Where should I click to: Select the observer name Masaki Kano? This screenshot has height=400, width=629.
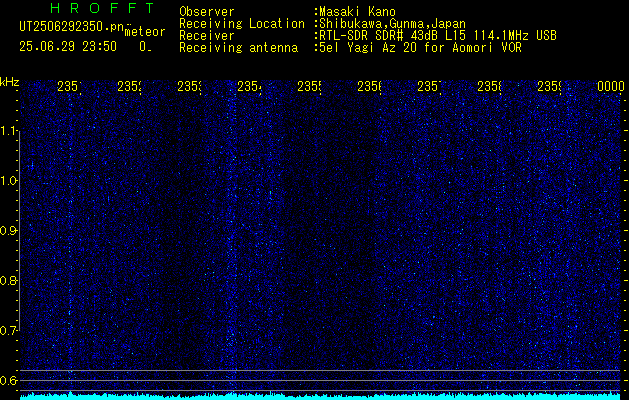[357, 12]
